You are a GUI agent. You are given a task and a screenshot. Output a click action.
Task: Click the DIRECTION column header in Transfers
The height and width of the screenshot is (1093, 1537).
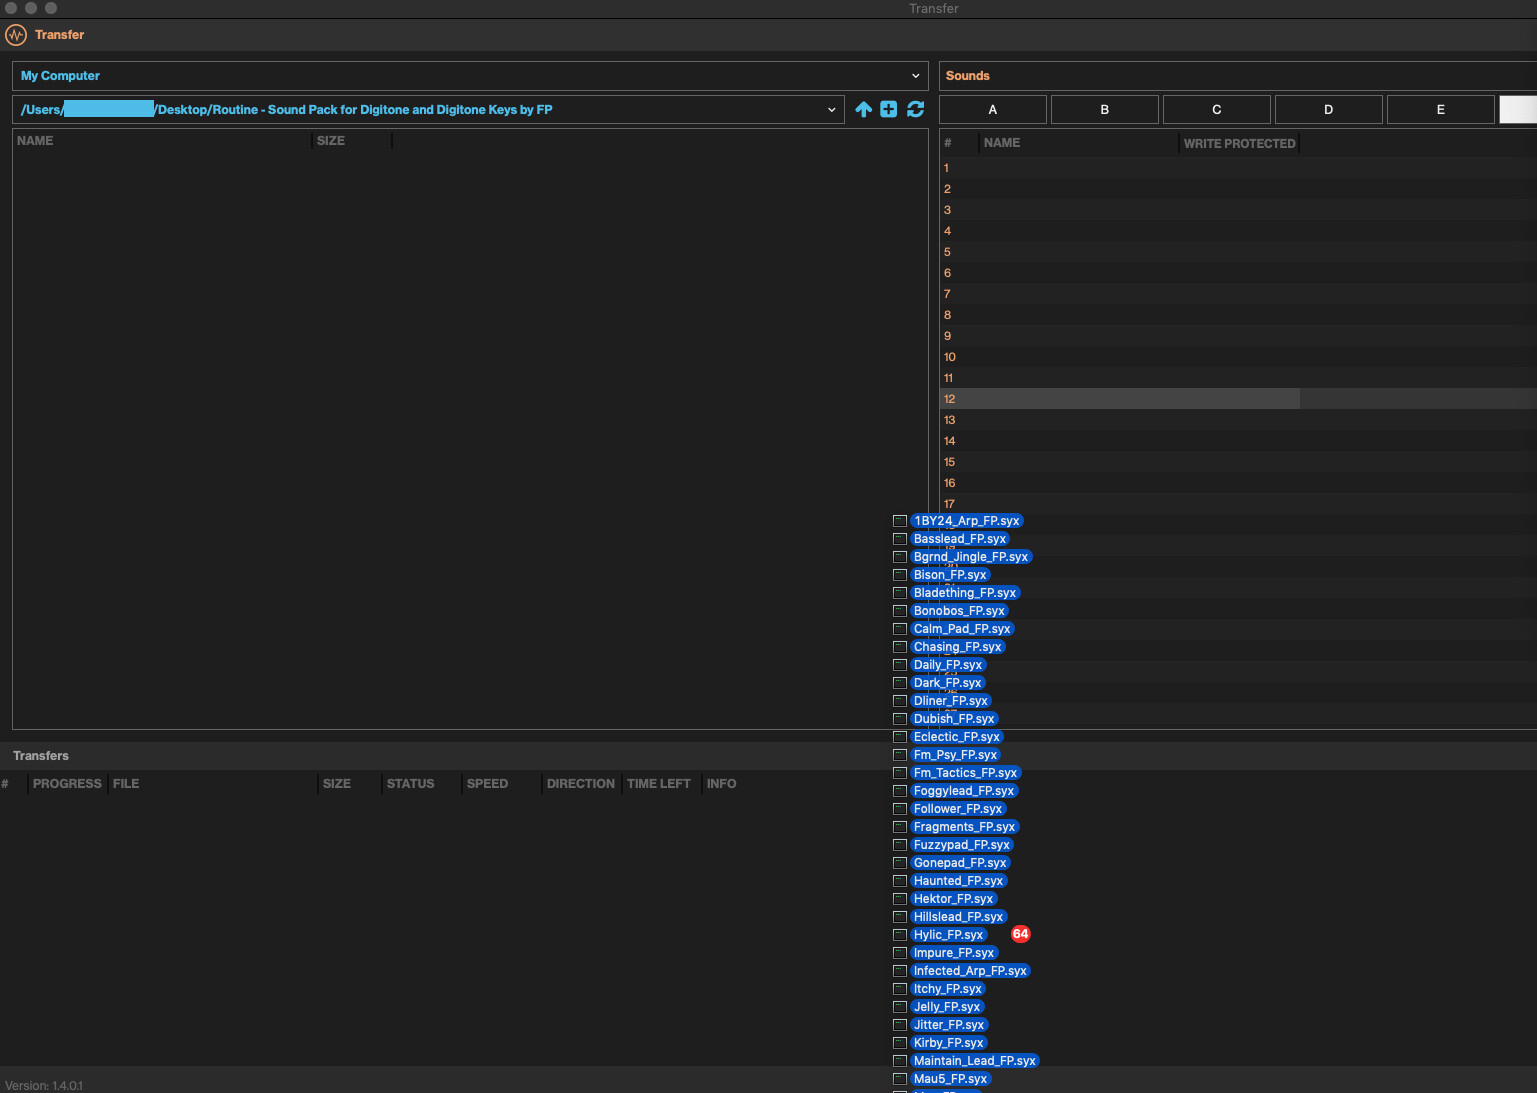pyautogui.click(x=581, y=784)
